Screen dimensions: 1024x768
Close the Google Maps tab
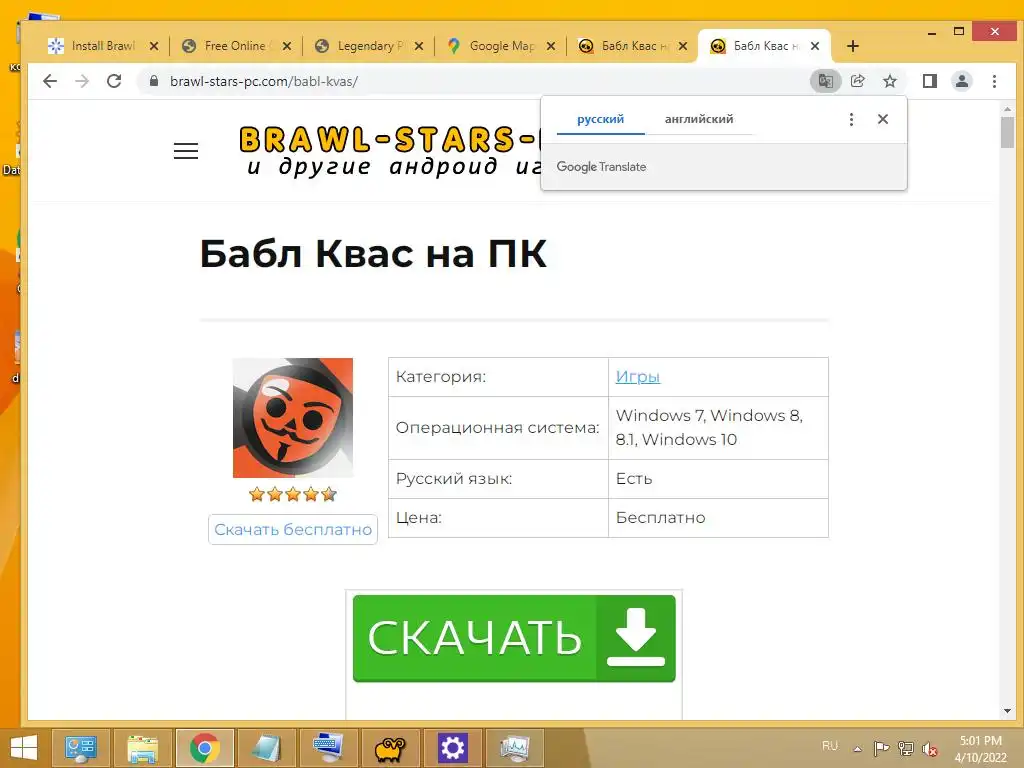coord(551,46)
